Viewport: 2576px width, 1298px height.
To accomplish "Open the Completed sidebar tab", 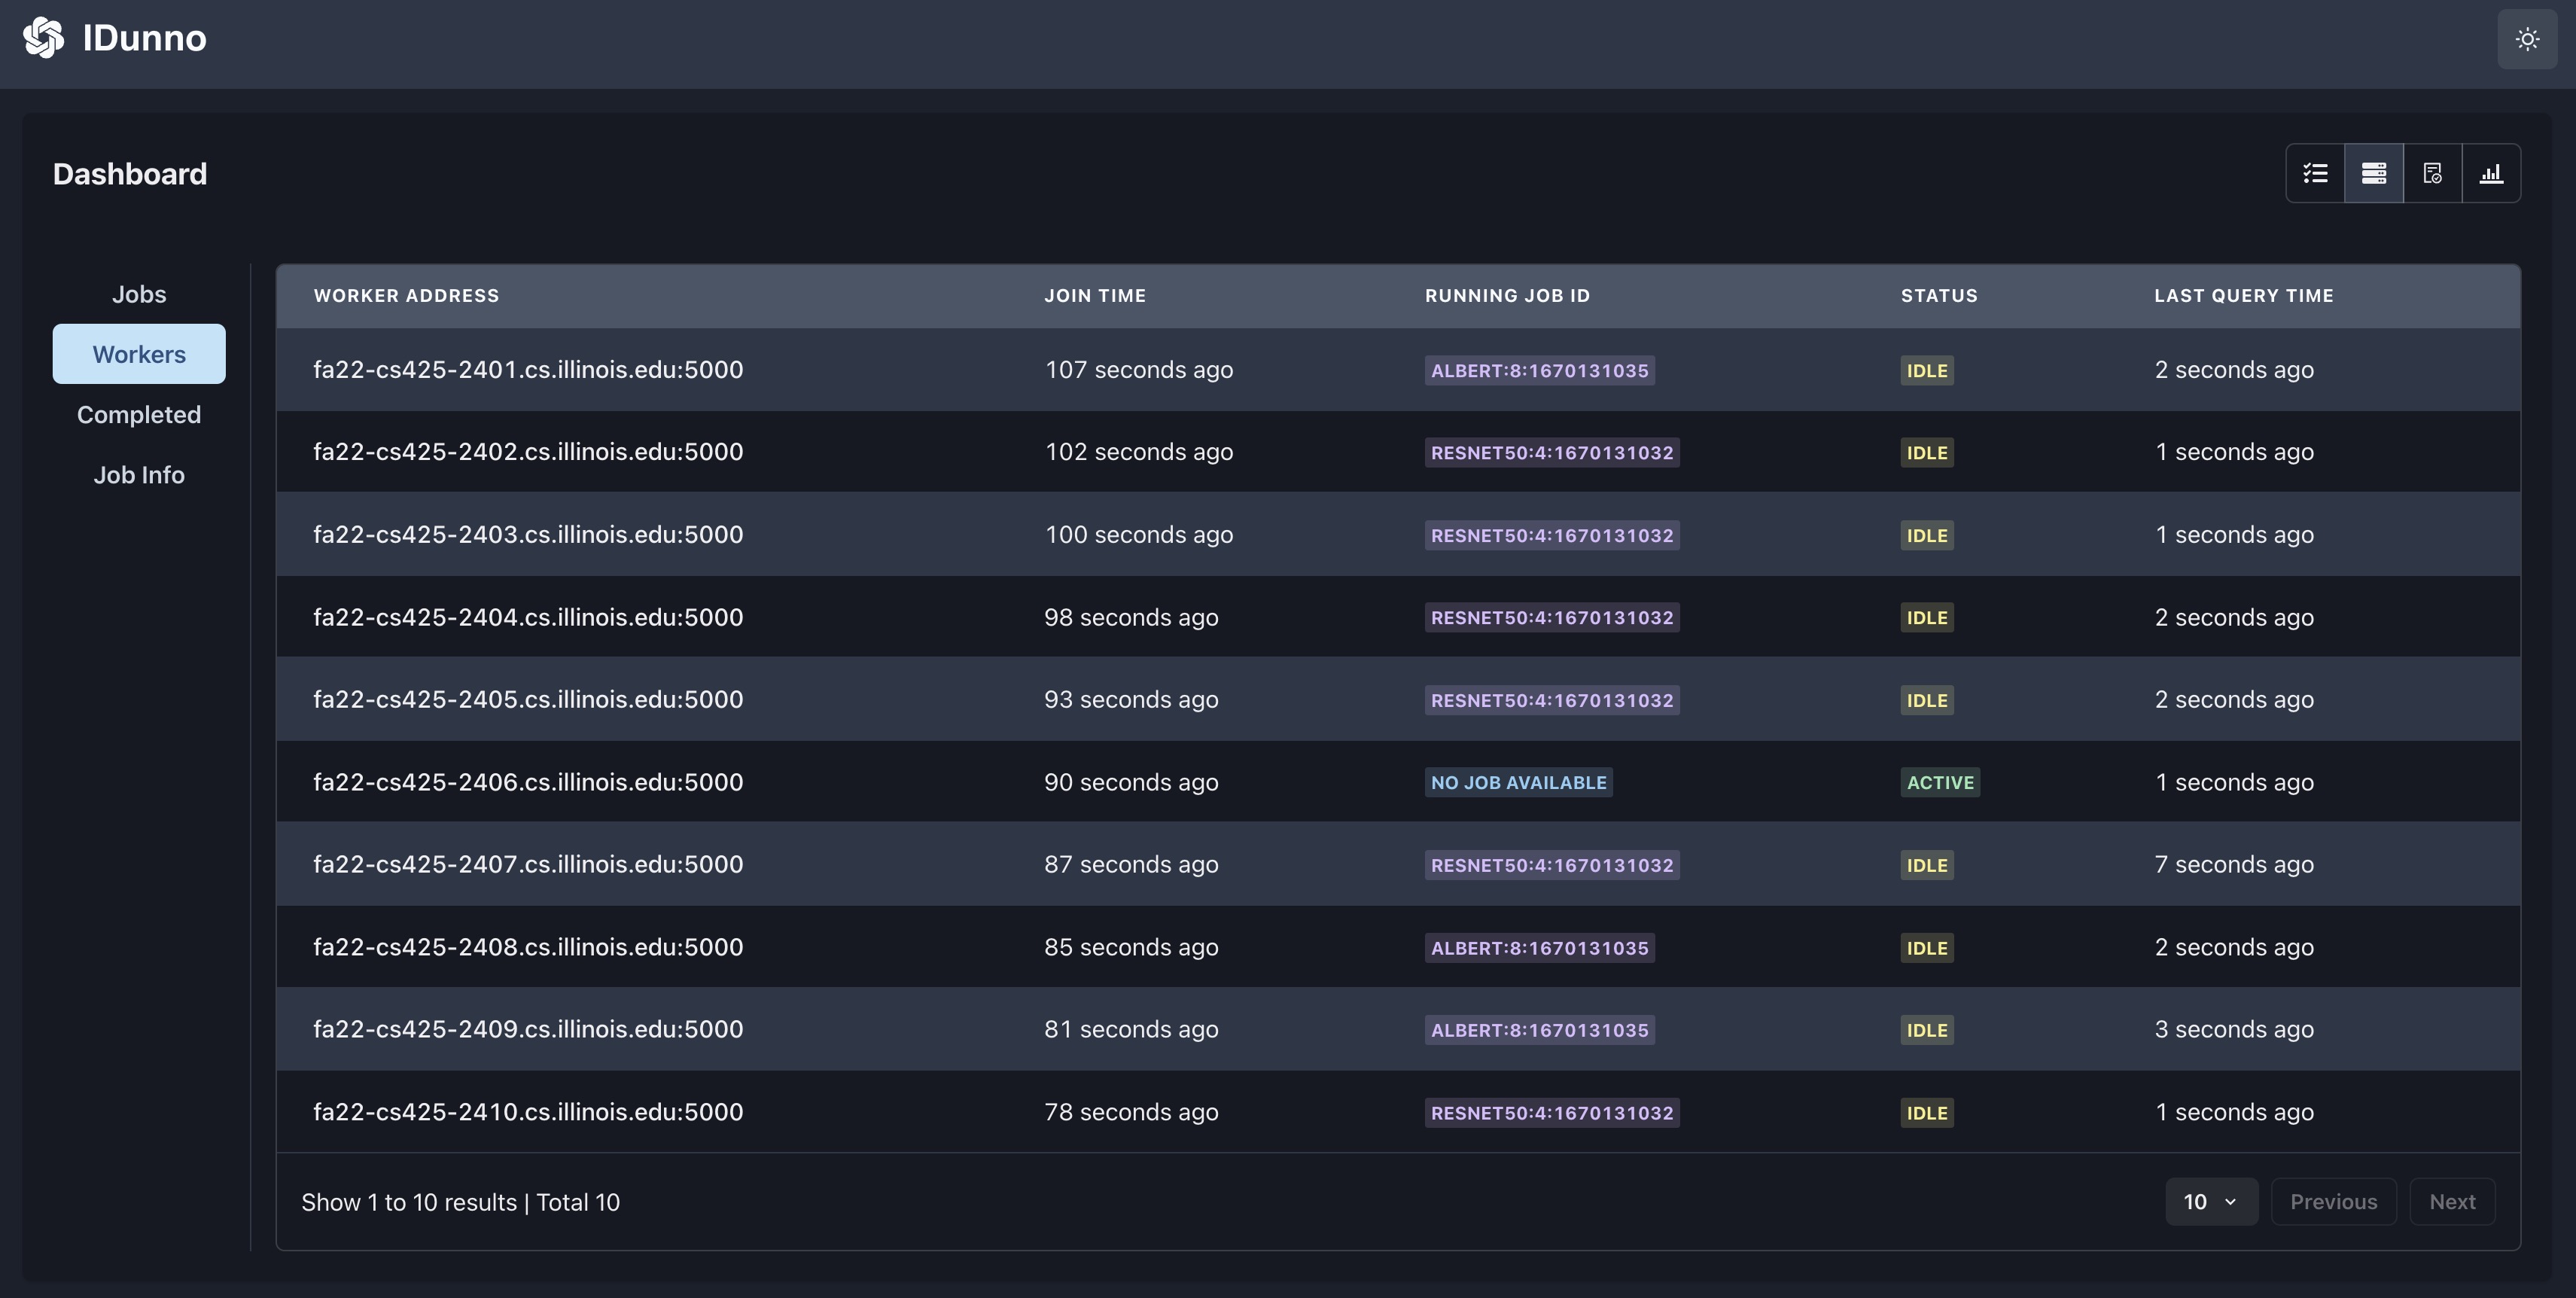I will tap(139, 414).
